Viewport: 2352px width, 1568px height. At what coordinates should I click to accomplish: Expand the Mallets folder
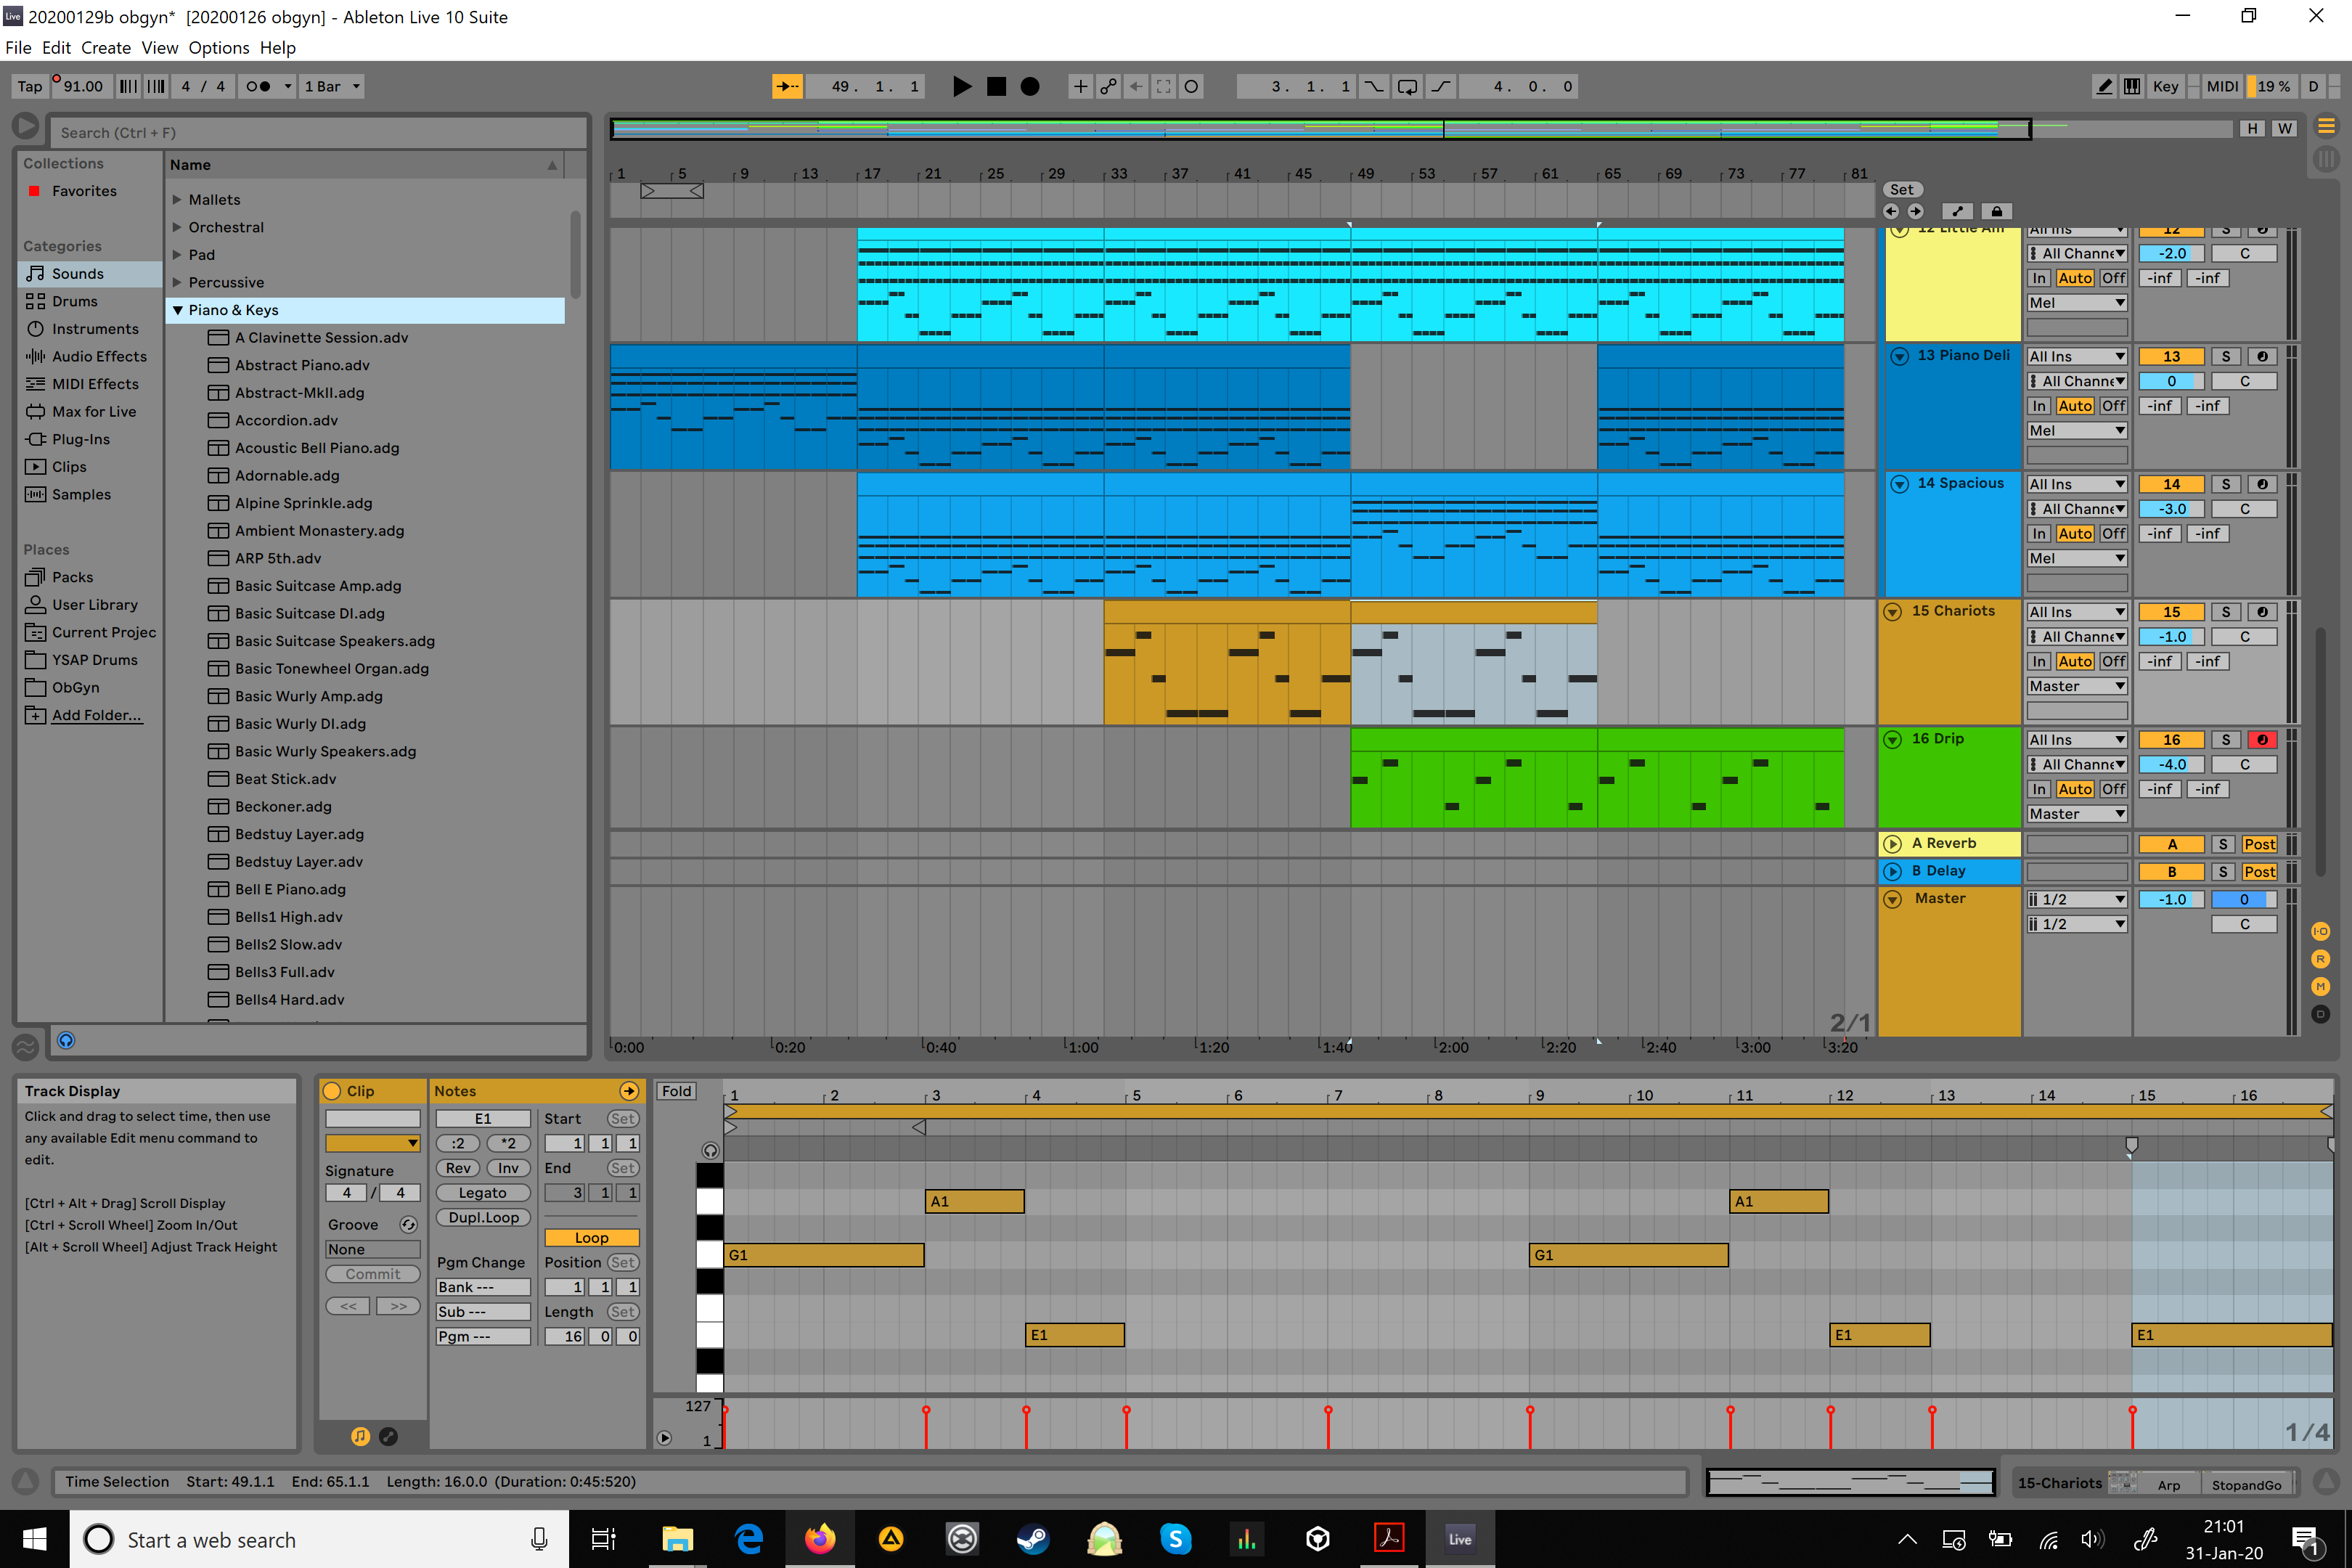coord(177,200)
